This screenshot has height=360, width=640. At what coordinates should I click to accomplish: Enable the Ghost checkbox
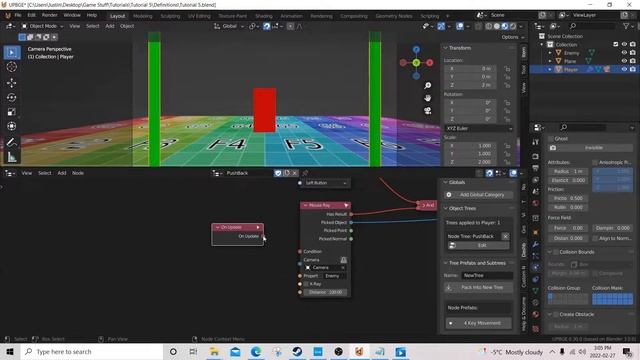click(551, 139)
